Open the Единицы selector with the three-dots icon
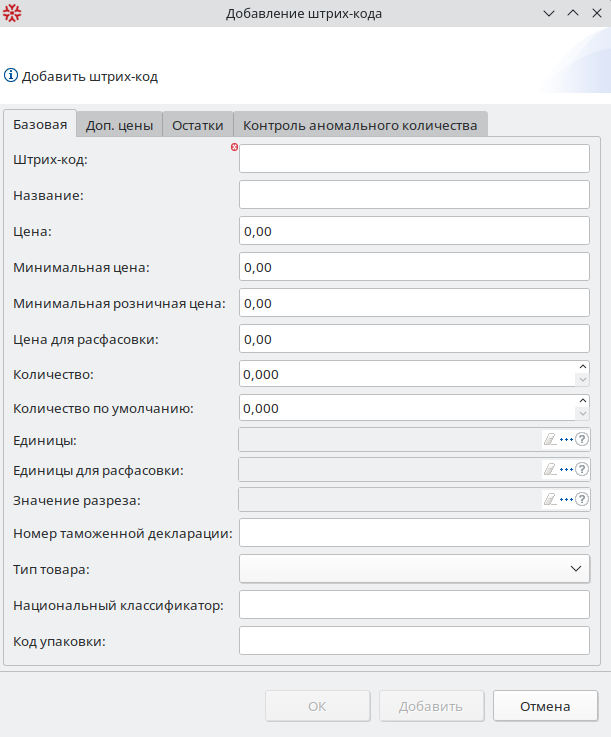The width and height of the screenshot is (611, 737). (566, 439)
